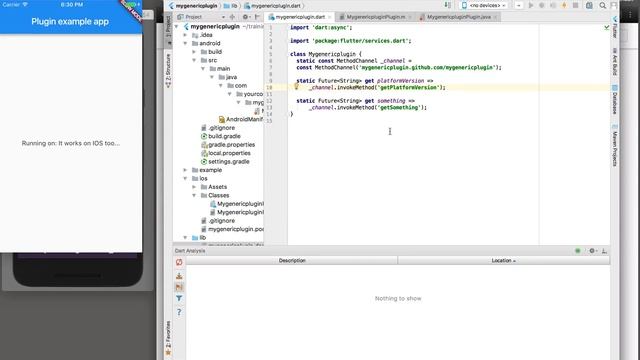Close the MygenericpluginPlugin.m tab
This screenshot has width=640, height=360.
click(410, 17)
